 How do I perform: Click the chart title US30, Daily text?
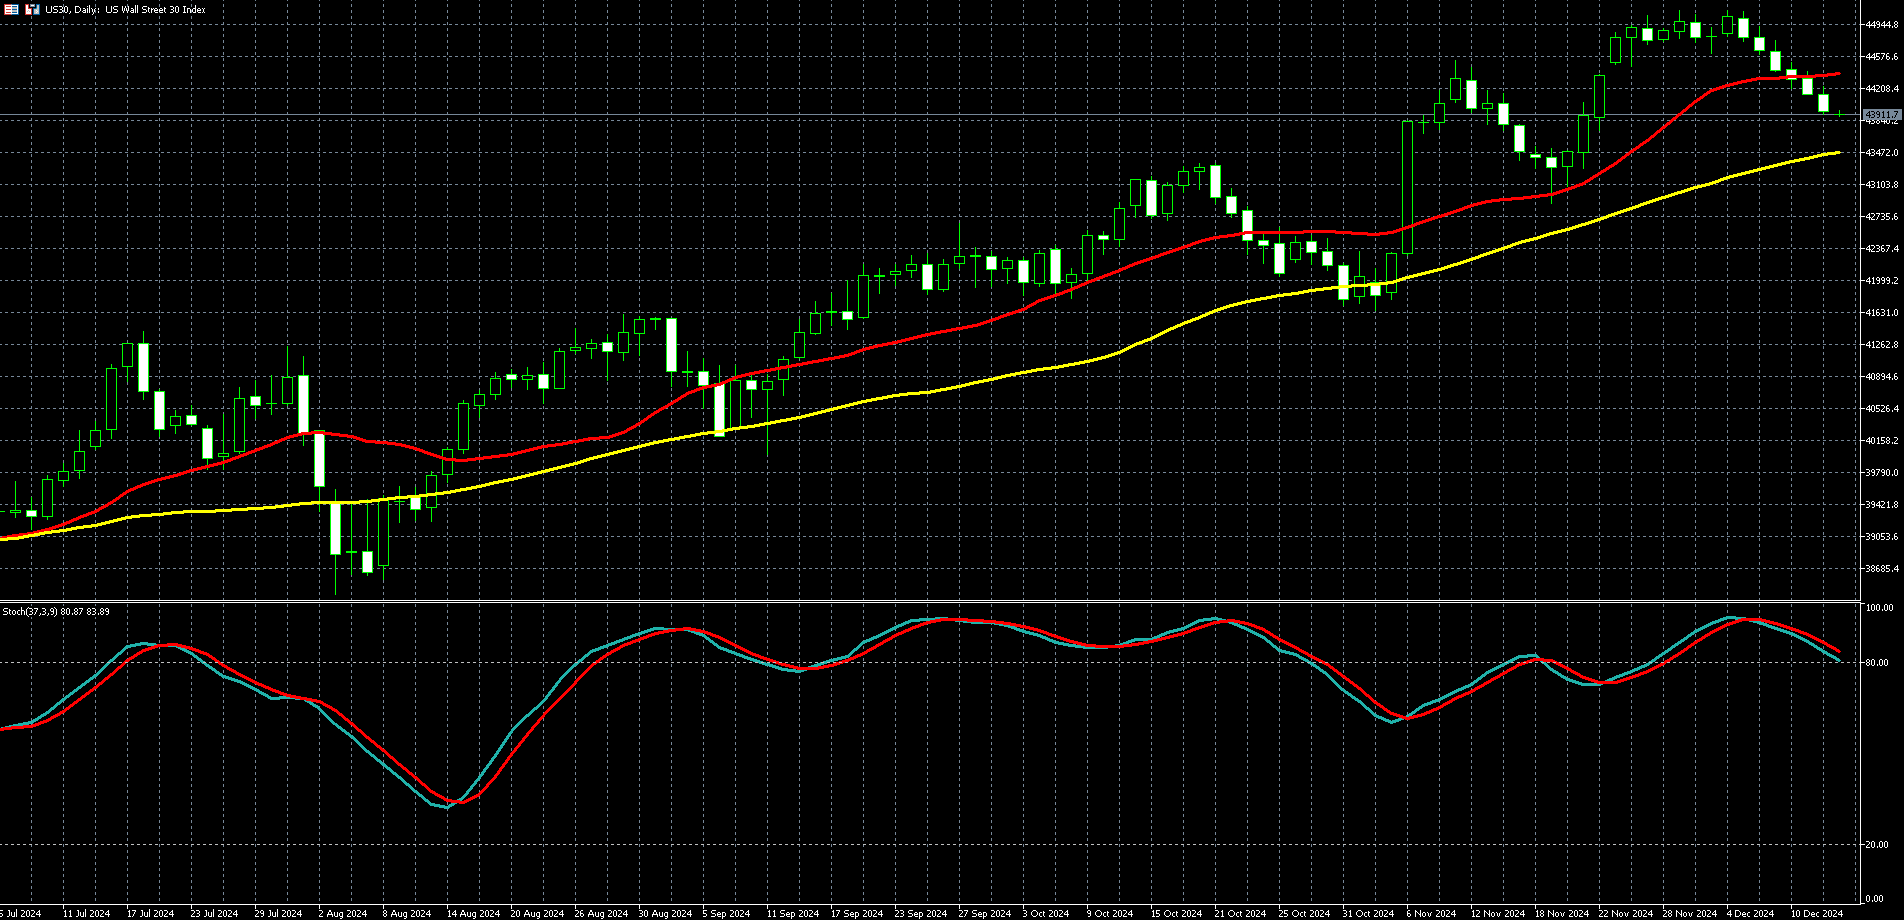pyautogui.click(x=125, y=9)
